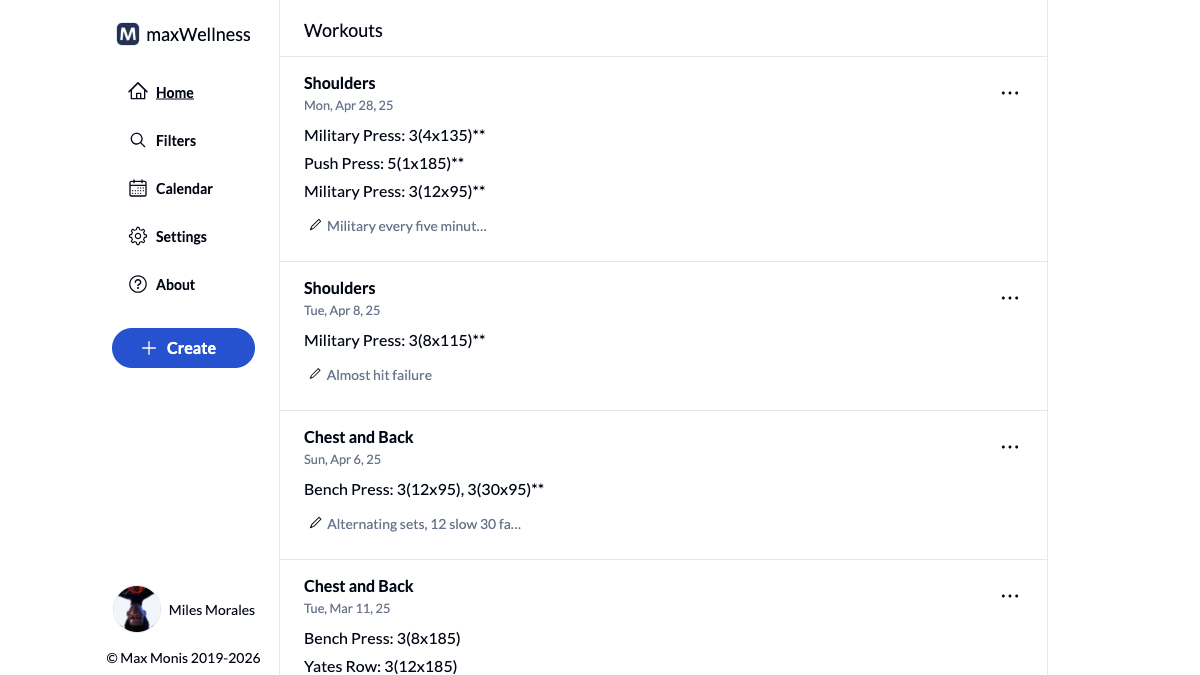
Task: Click the plus icon inside the Create button
Action: pos(149,348)
